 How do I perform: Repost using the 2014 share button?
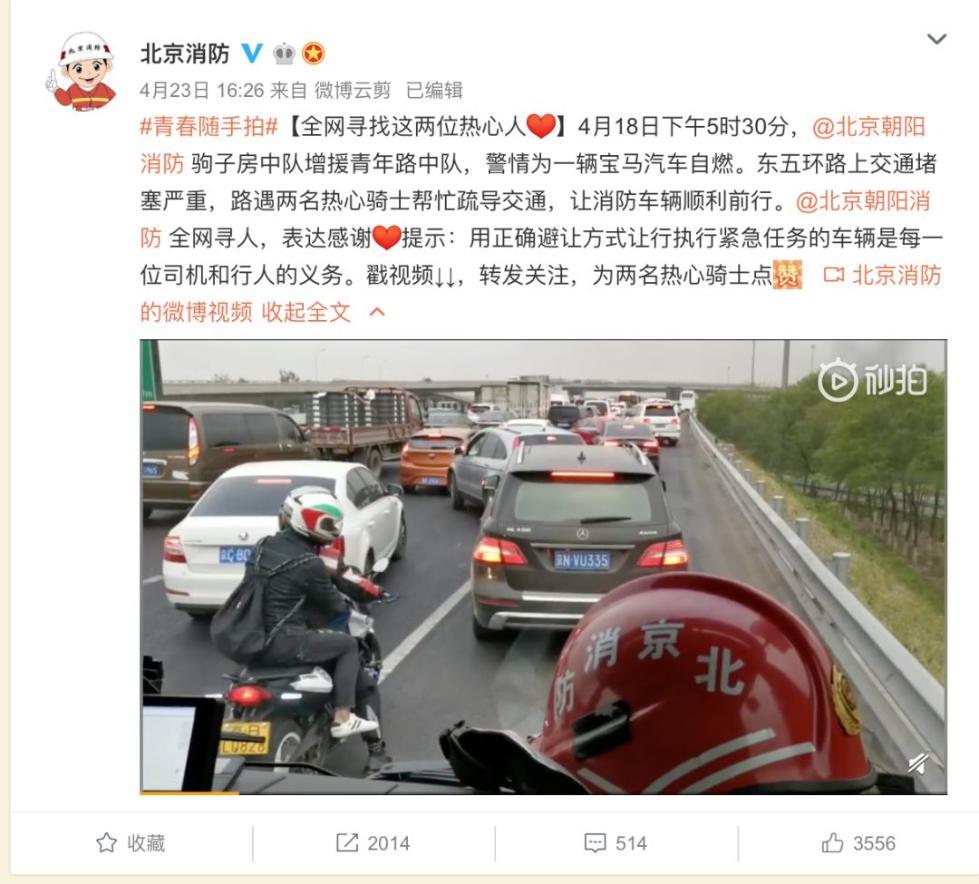373,843
